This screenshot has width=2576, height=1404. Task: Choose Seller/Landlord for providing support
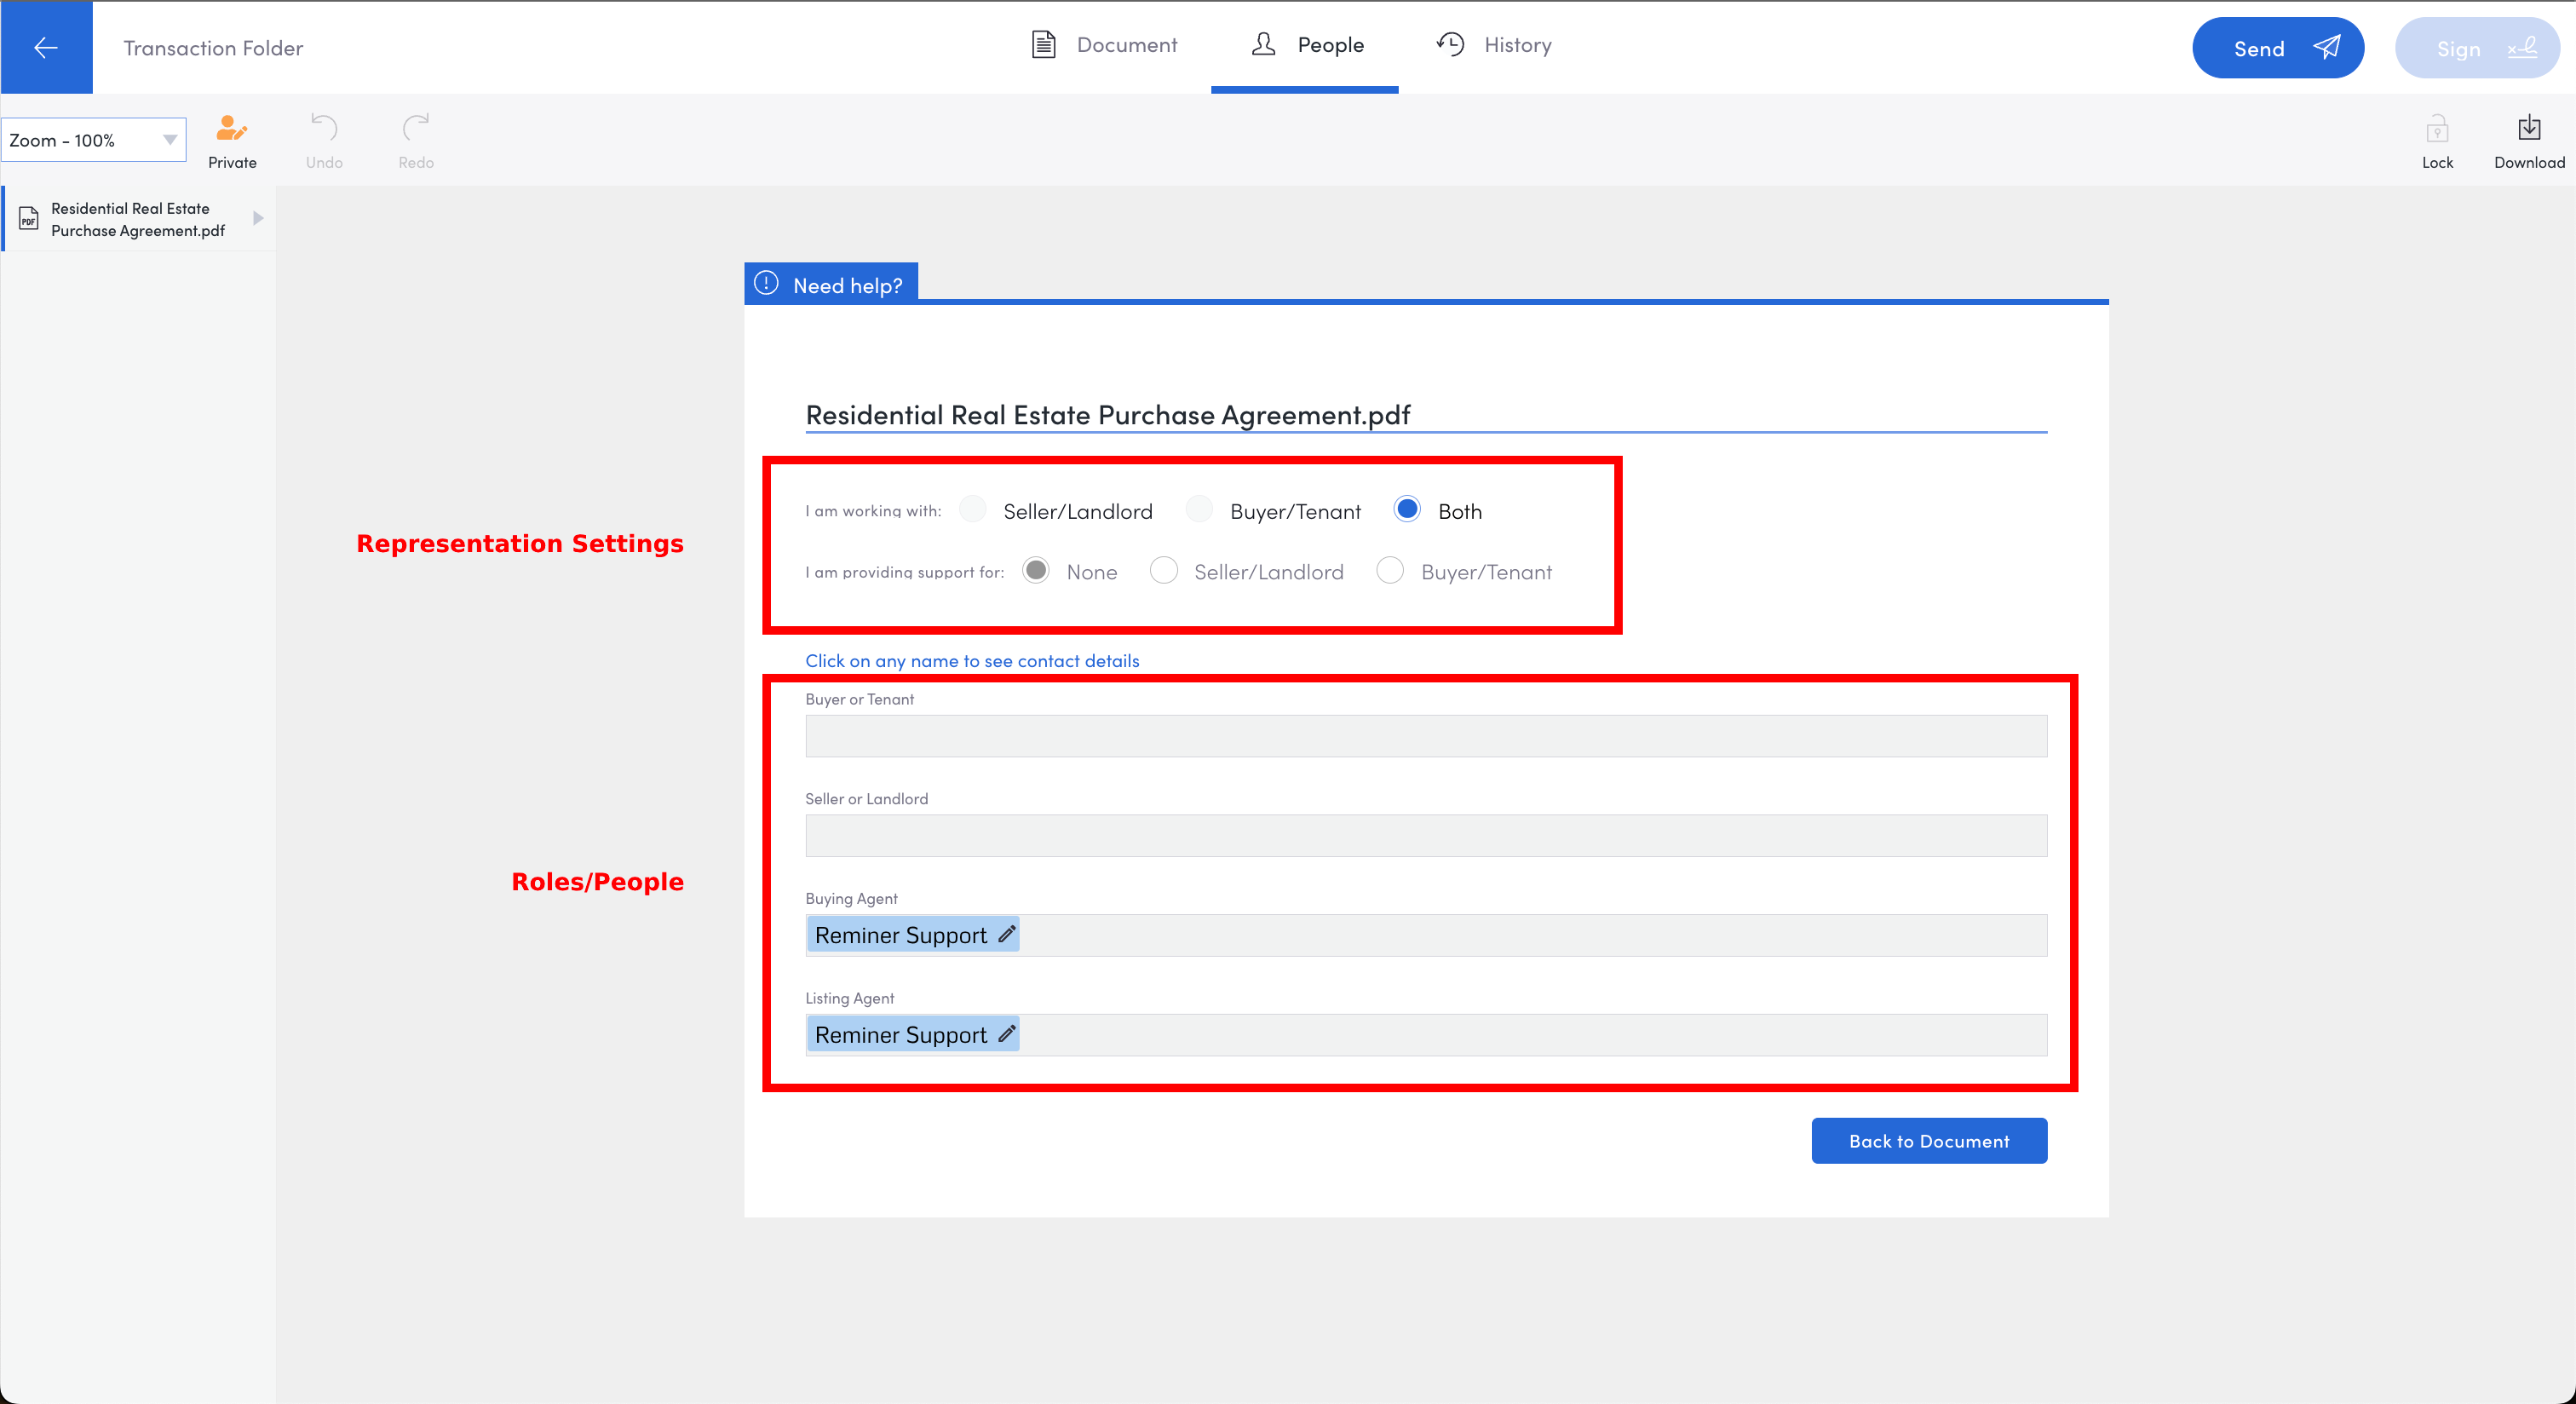(1163, 571)
